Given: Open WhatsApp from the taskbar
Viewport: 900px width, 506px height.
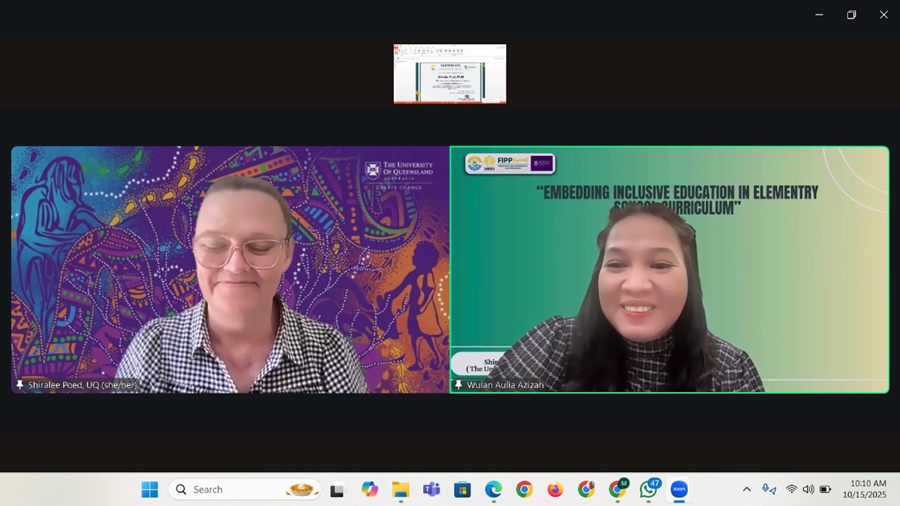Looking at the screenshot, I should (649, 490).
